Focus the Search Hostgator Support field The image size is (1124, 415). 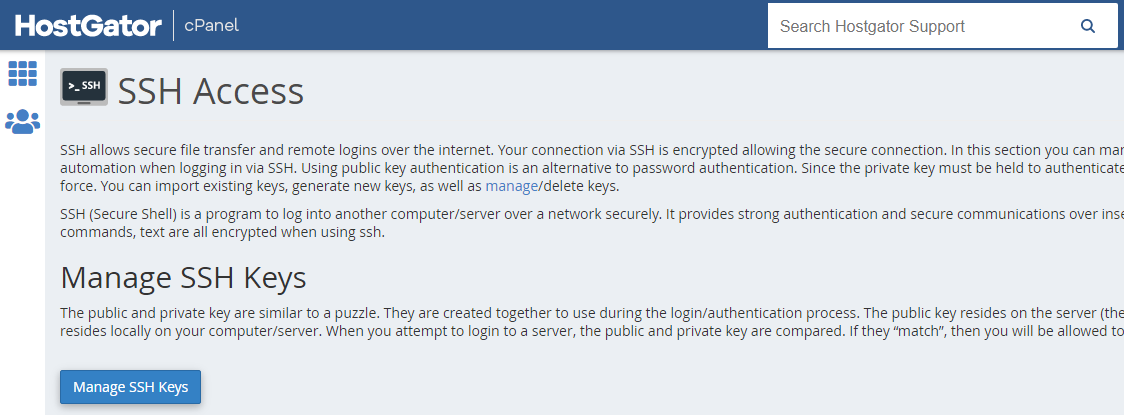920,26
